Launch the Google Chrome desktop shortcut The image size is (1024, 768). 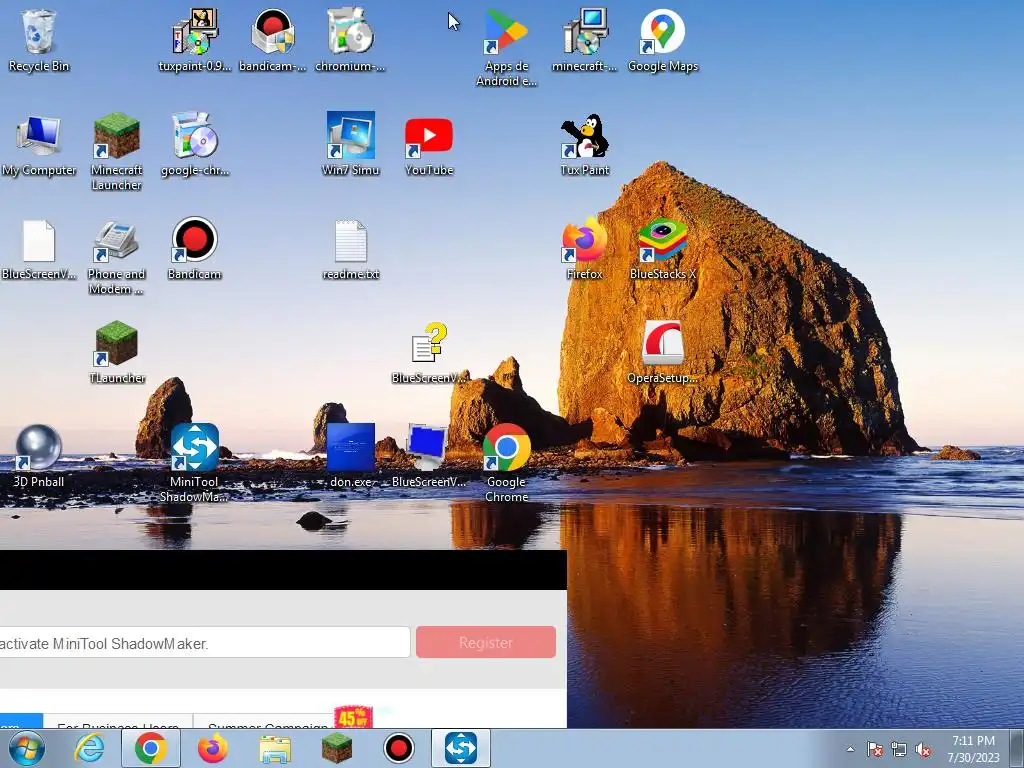coord(506,462)
